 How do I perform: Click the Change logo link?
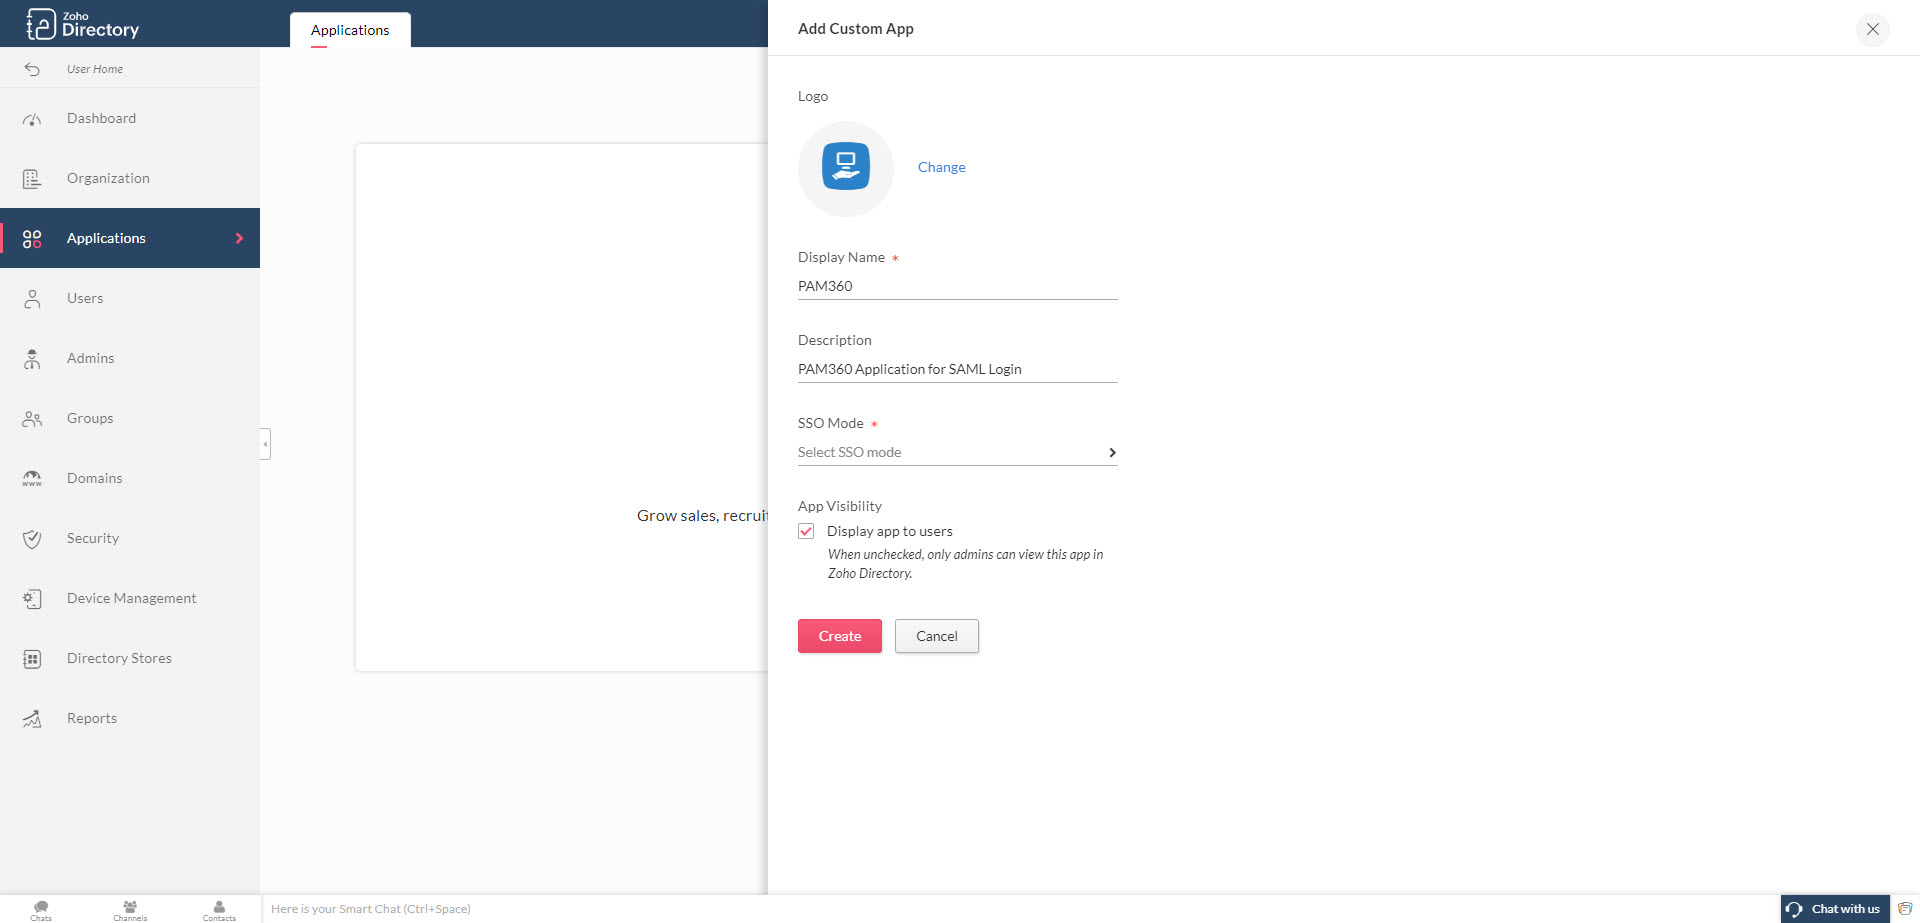click(942, 167)
